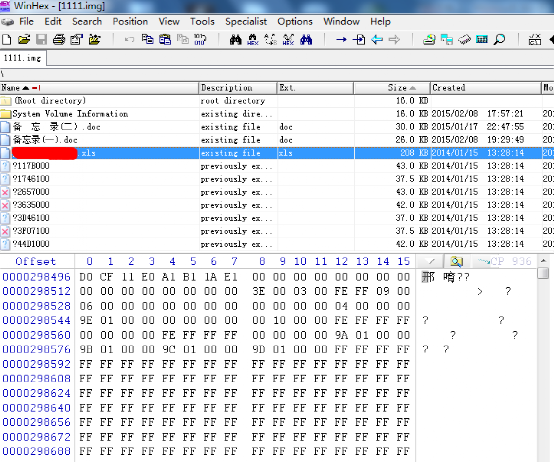The width and height of the screenshot is (554, 462).
Task: Click the Find Hex Values icon
Action: click(253, 39)
